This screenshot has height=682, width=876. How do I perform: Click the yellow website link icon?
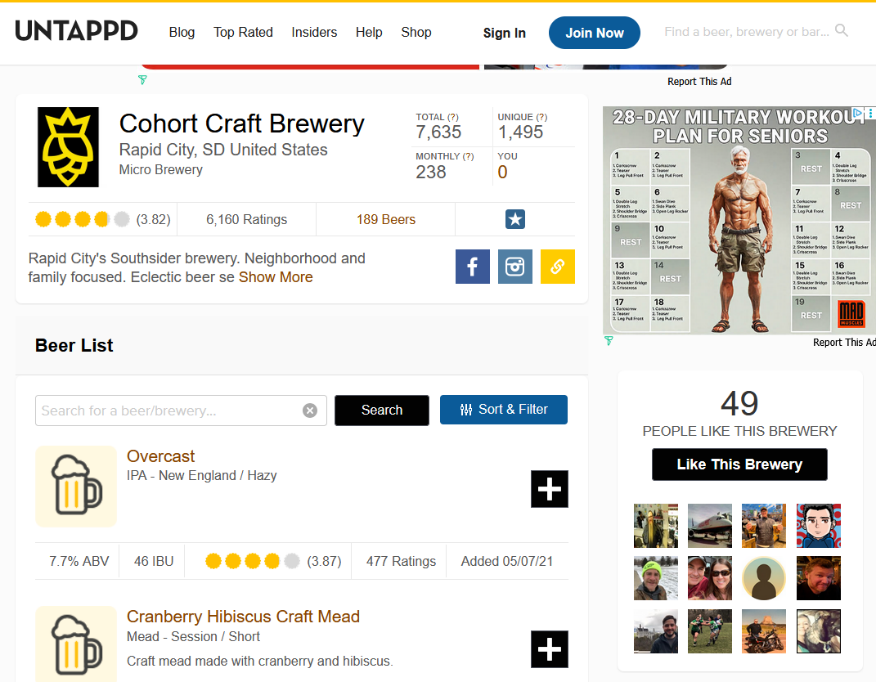(x=558, y=267)
